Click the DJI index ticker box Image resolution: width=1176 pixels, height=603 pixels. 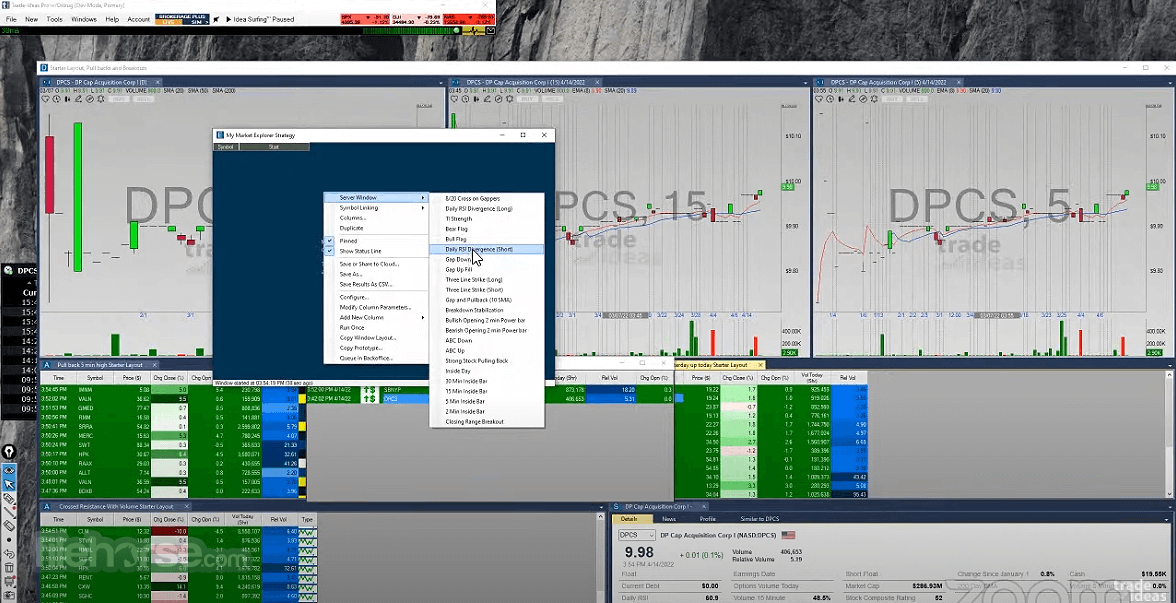[x=416, y=19]
